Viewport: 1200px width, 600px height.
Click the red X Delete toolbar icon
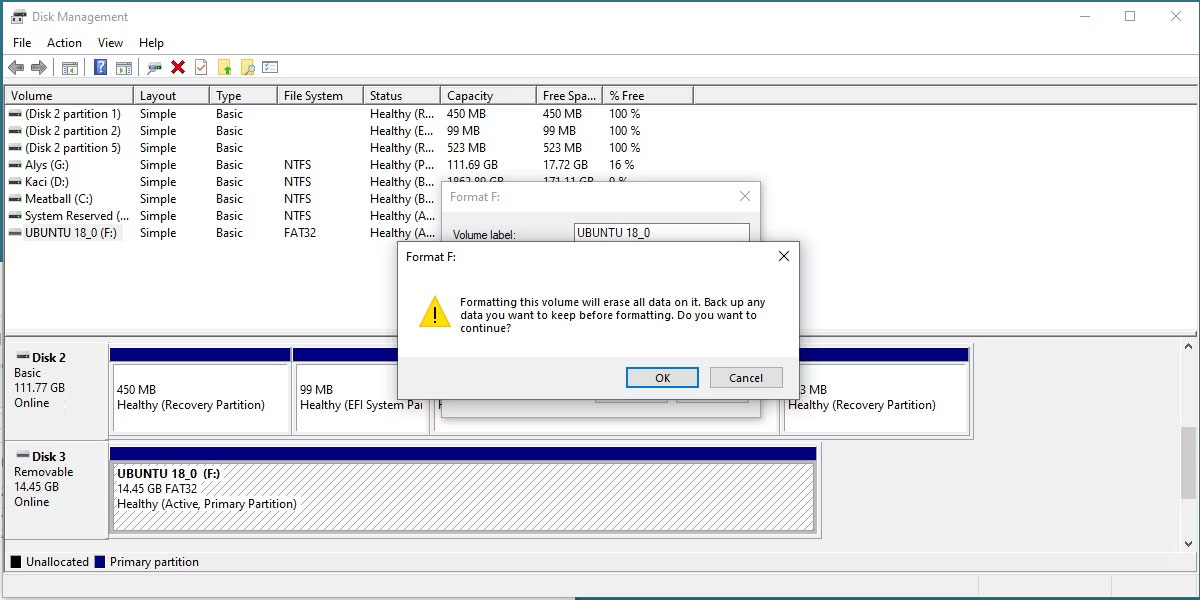[x=178, y=67]
